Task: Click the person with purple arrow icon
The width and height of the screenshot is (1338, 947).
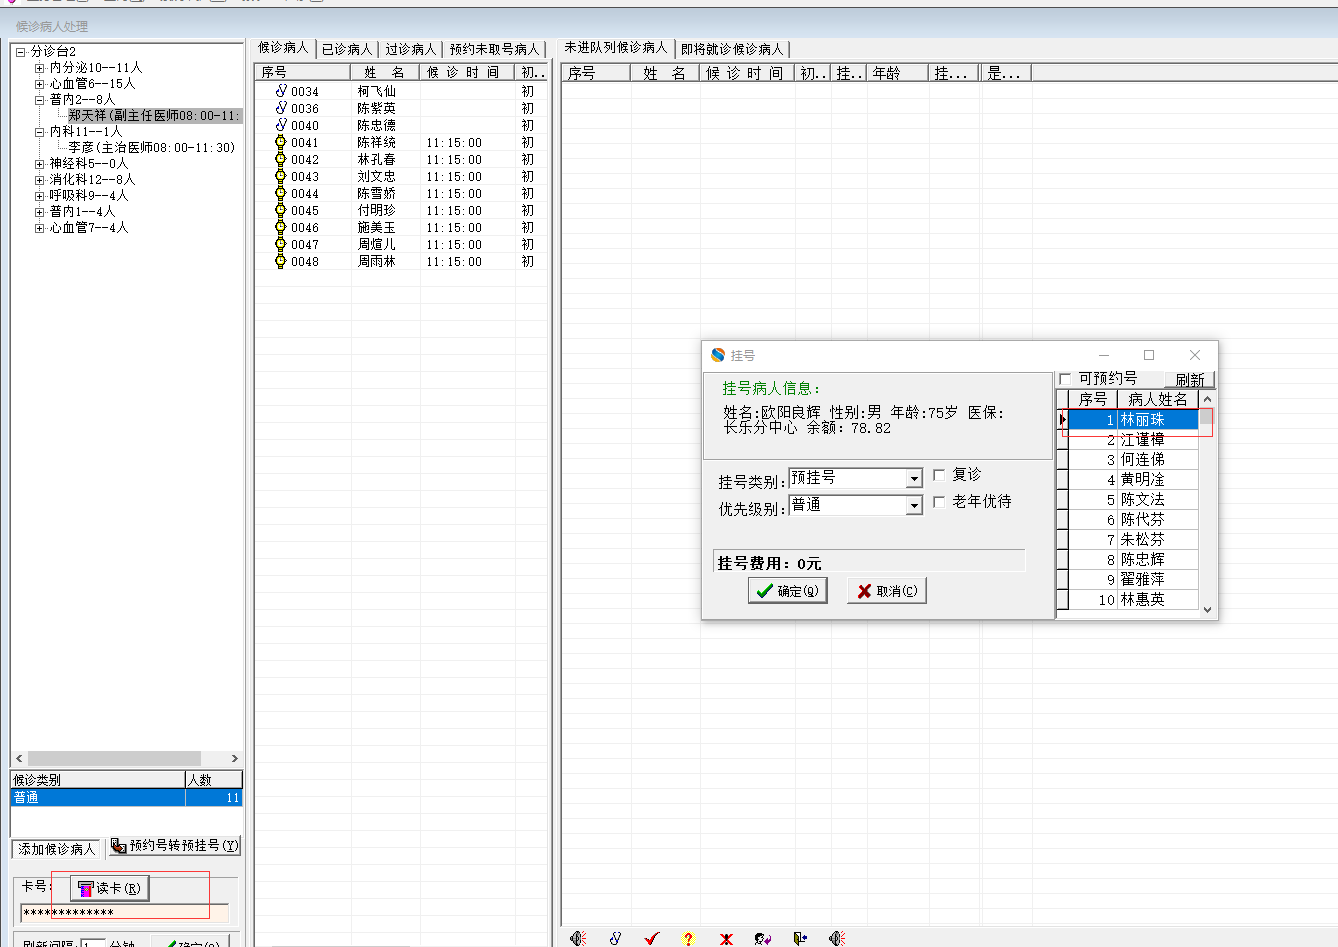Action: coord(763,938)
